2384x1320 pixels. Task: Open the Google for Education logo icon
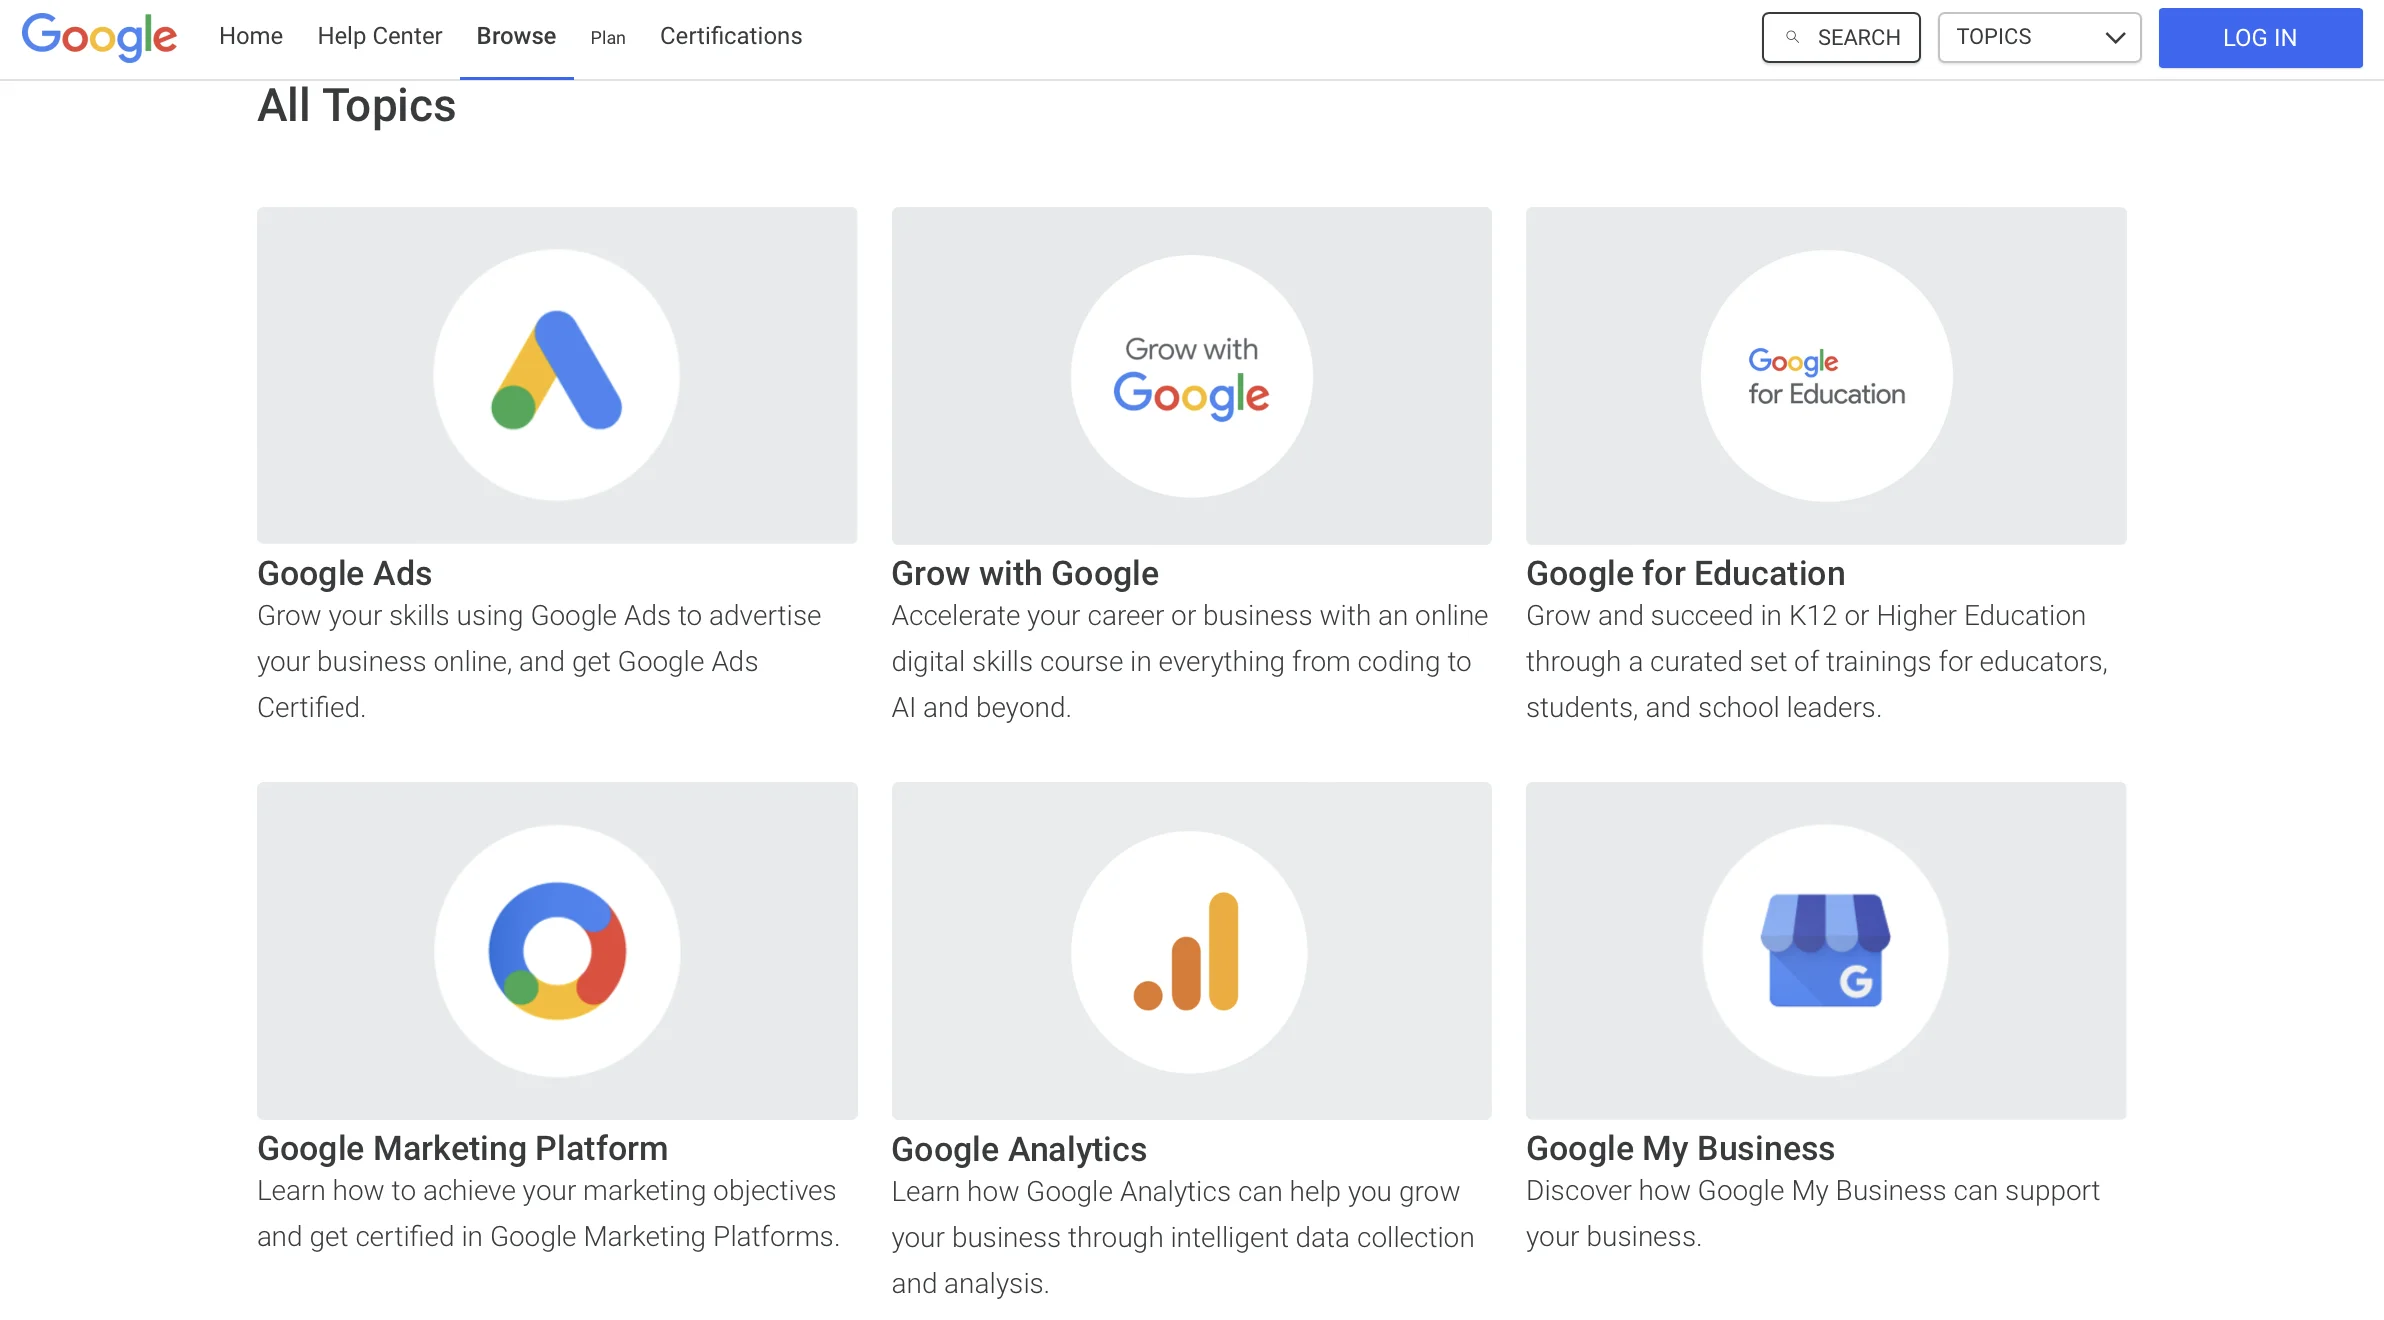[1826, 376]
